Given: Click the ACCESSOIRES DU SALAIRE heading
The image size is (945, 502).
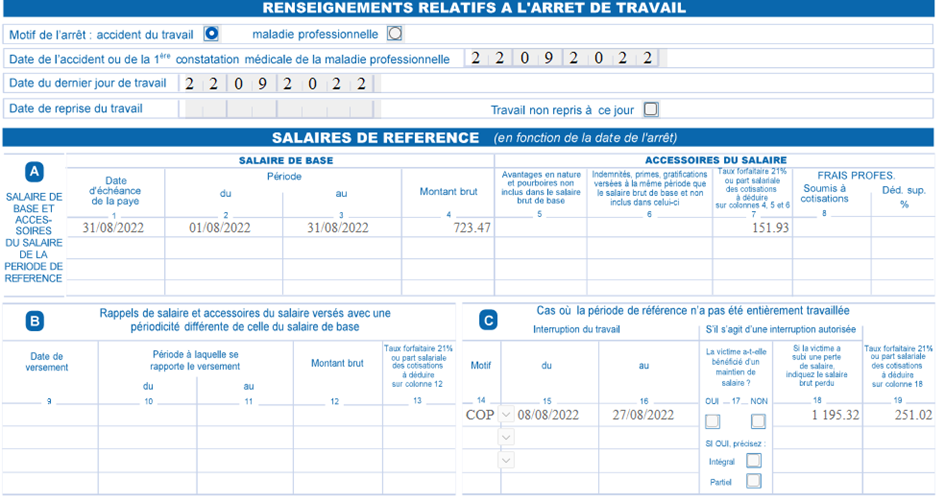Looking at the screenshot, I should pos(715,160).
